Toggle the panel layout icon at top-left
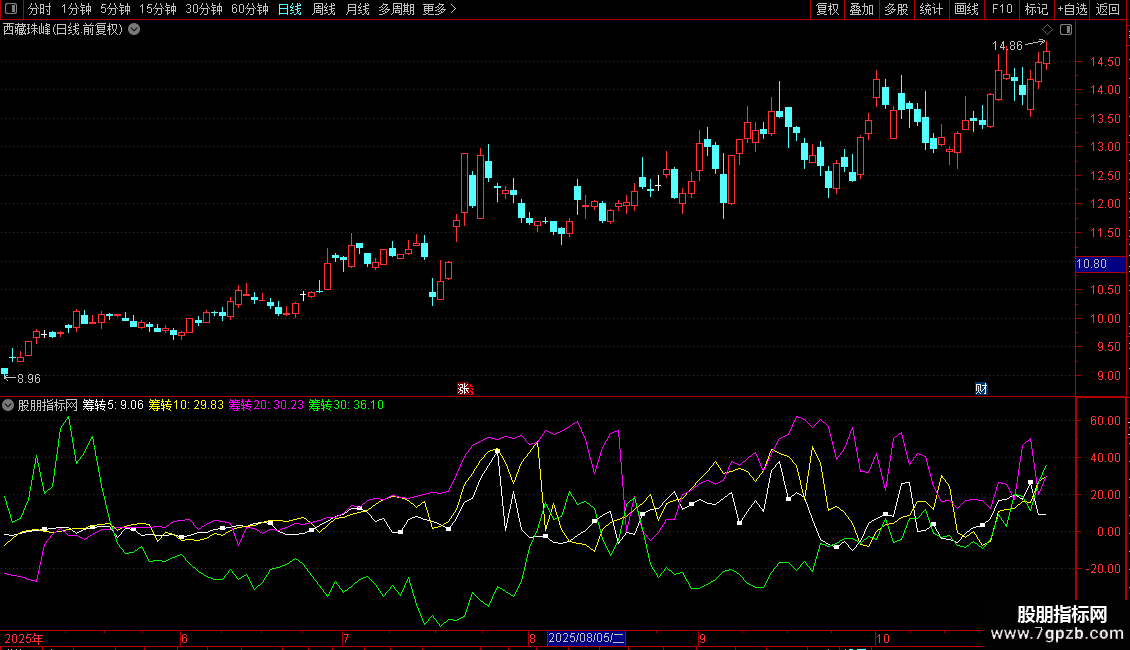The width and height of the screenshot is (1130, 650). (11, 9)
